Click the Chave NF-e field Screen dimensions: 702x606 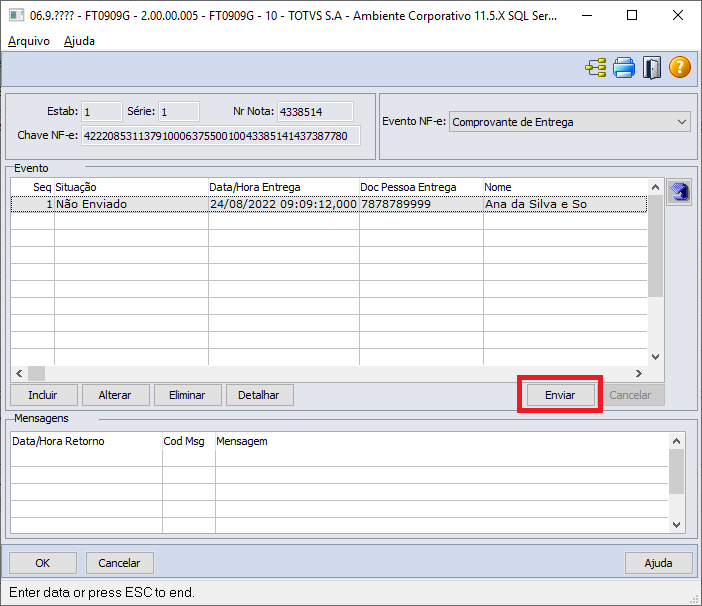pos(221,136)
